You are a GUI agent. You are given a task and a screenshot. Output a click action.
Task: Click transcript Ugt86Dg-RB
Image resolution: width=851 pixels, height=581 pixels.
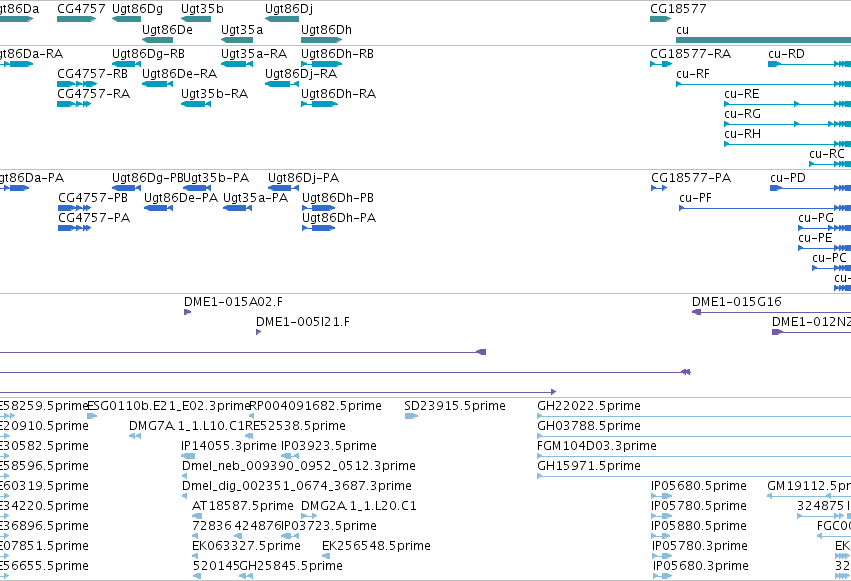point(126,64)
